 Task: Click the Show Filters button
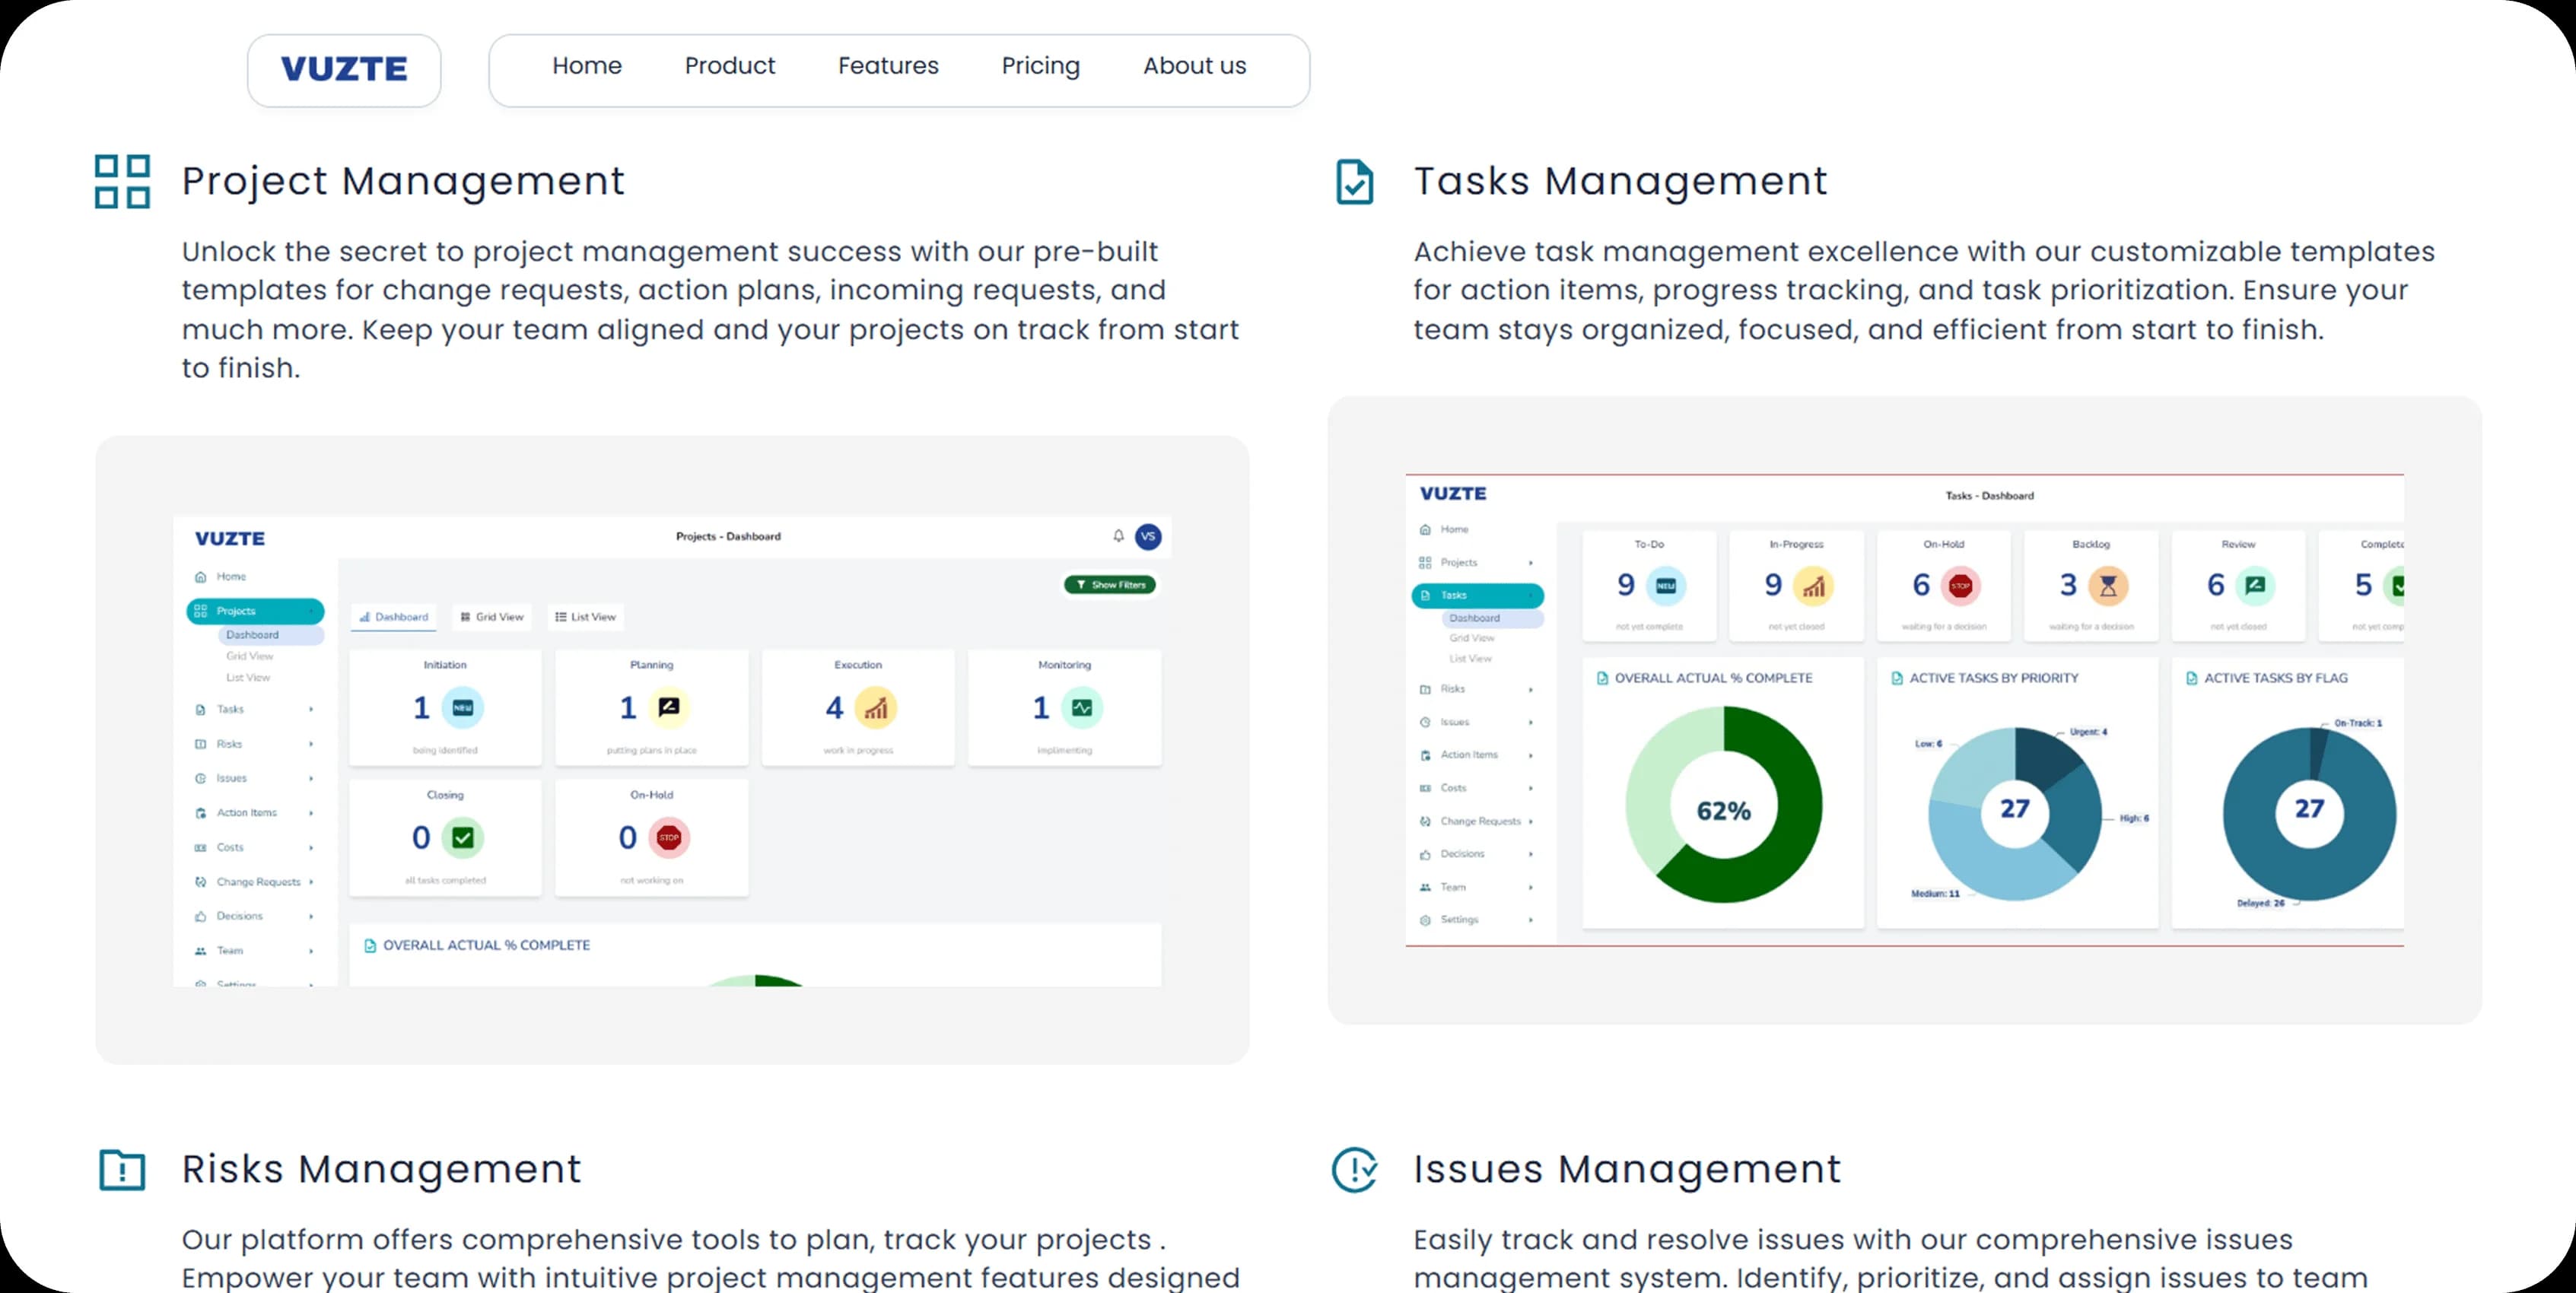click(1110, 585)
